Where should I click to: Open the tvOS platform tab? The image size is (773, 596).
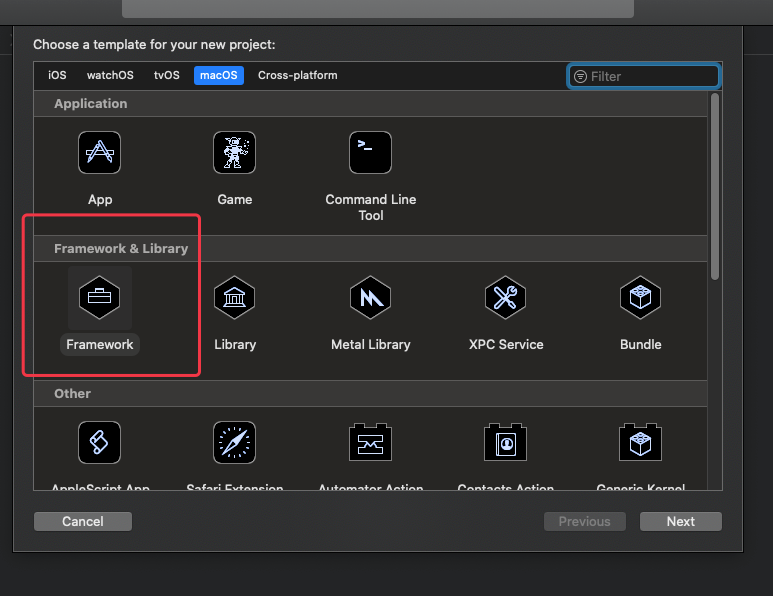point(167,75)
